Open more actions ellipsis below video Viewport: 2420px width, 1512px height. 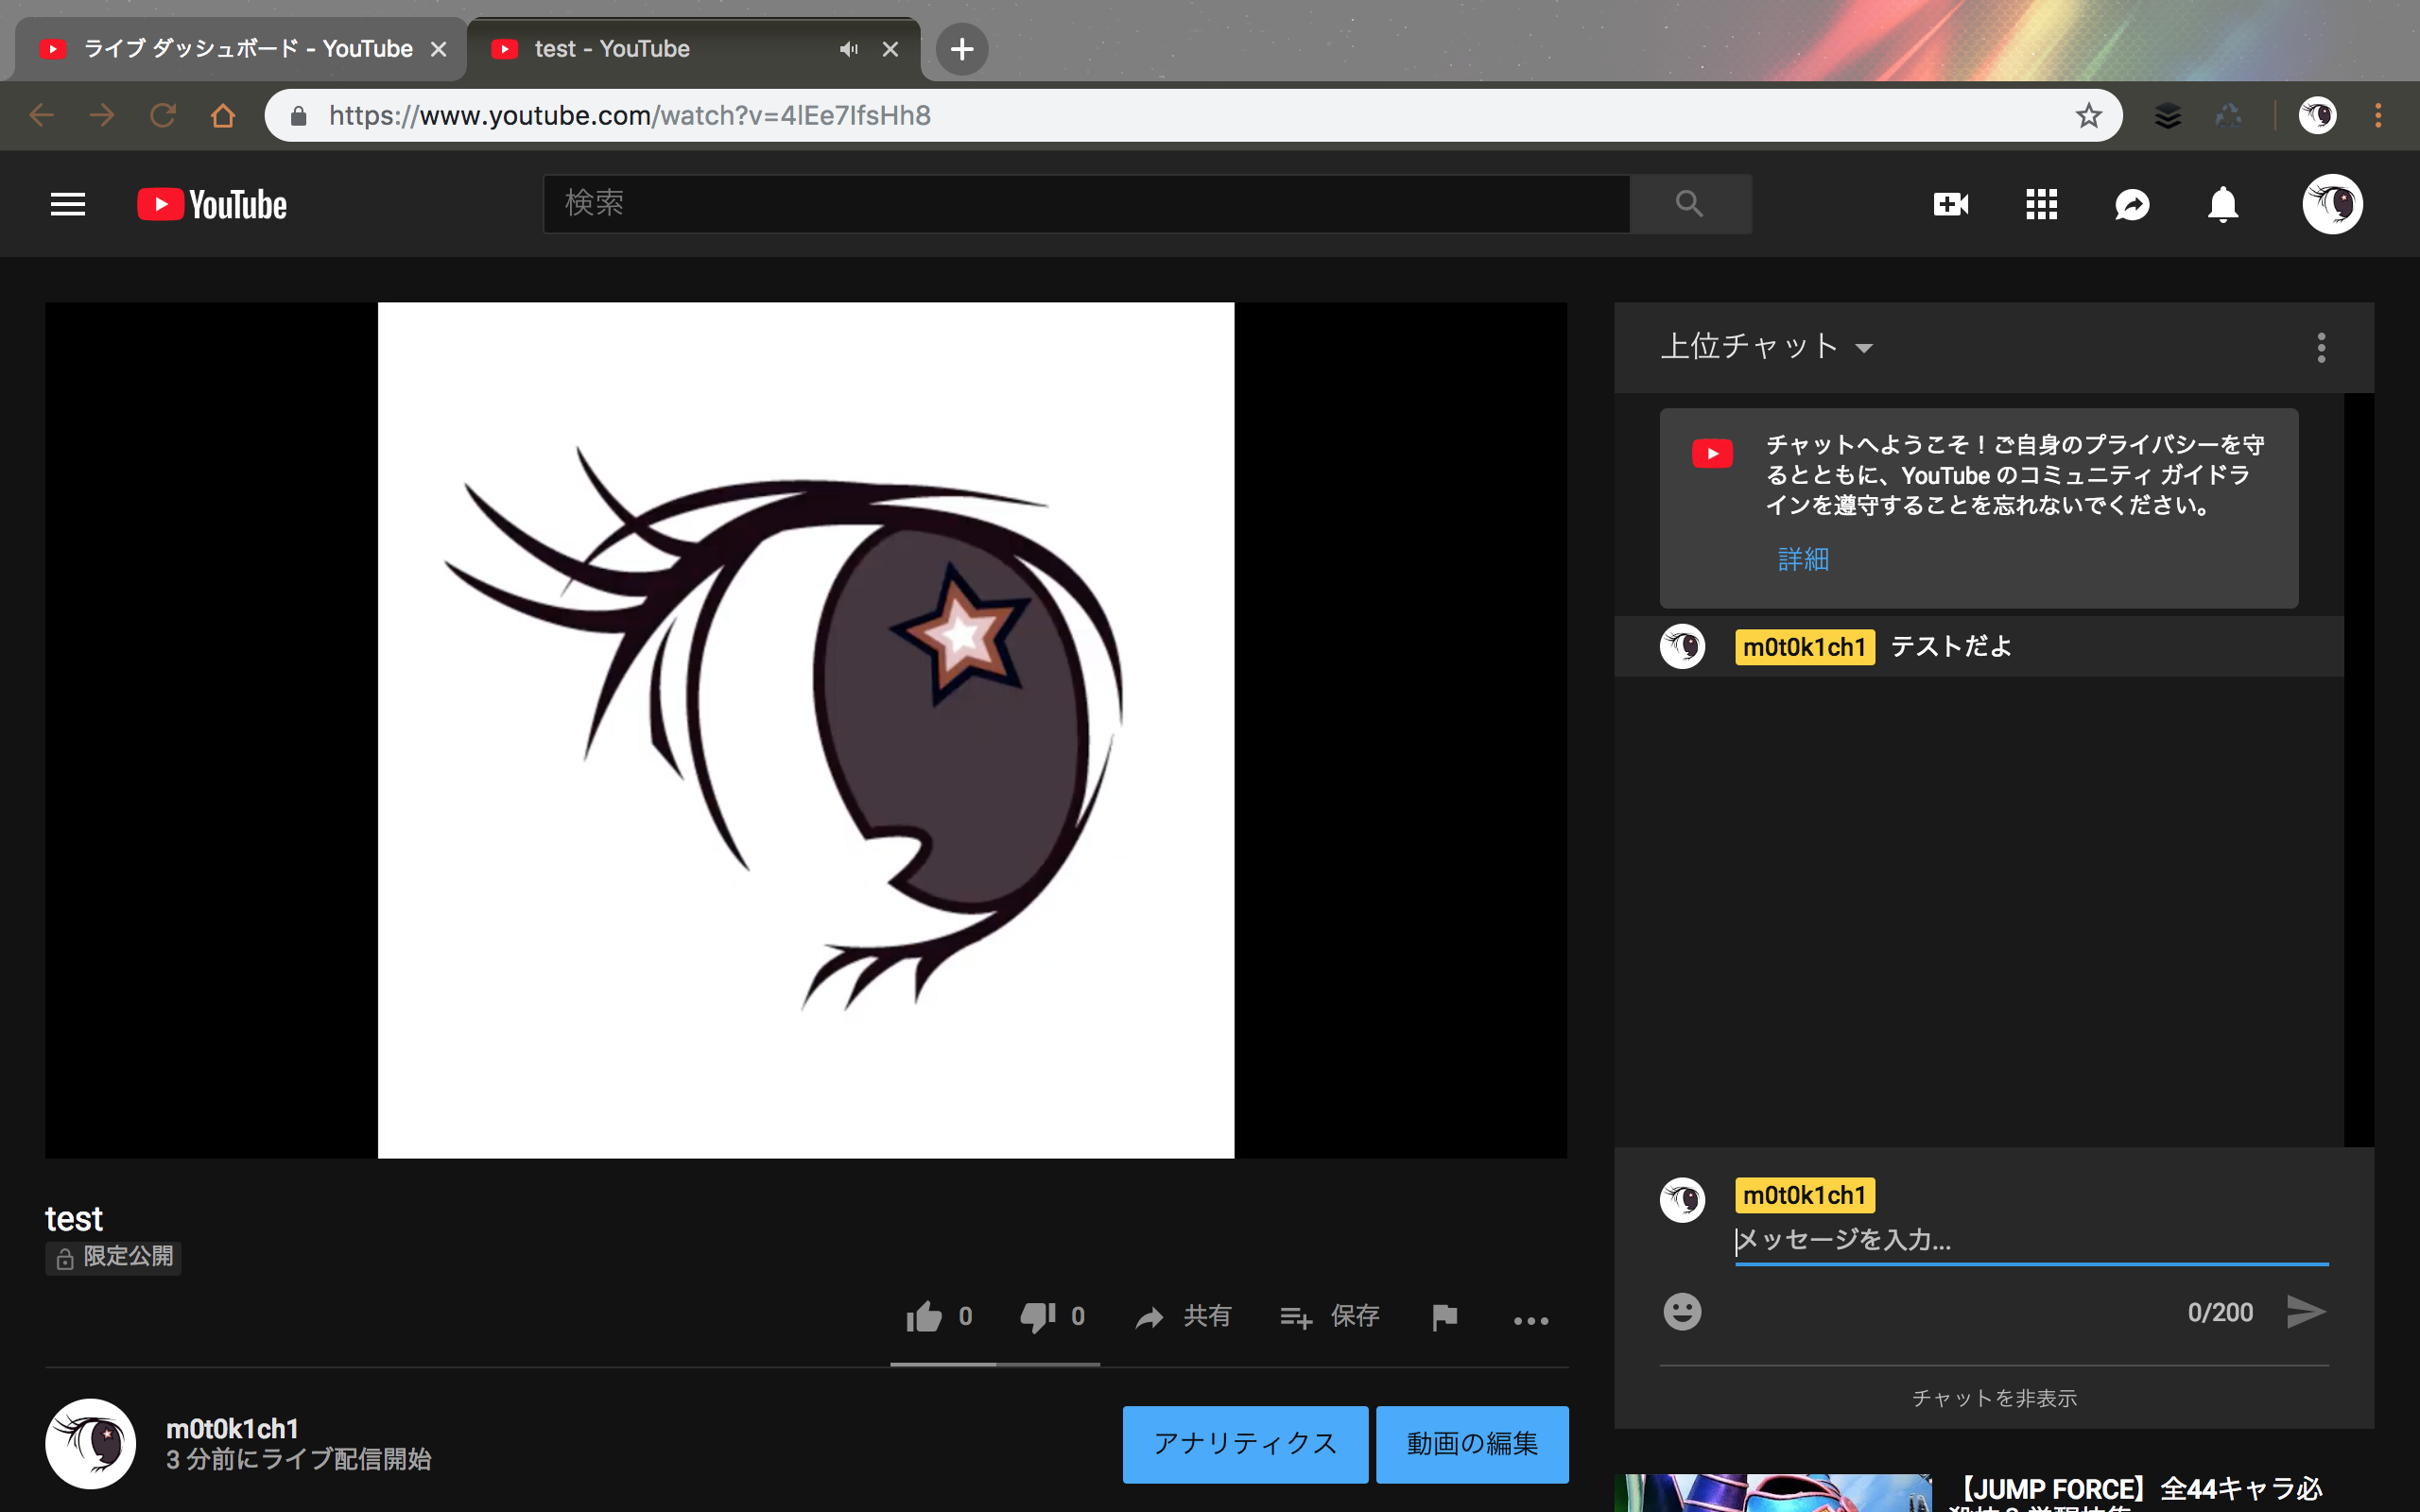[1530, 1320]
